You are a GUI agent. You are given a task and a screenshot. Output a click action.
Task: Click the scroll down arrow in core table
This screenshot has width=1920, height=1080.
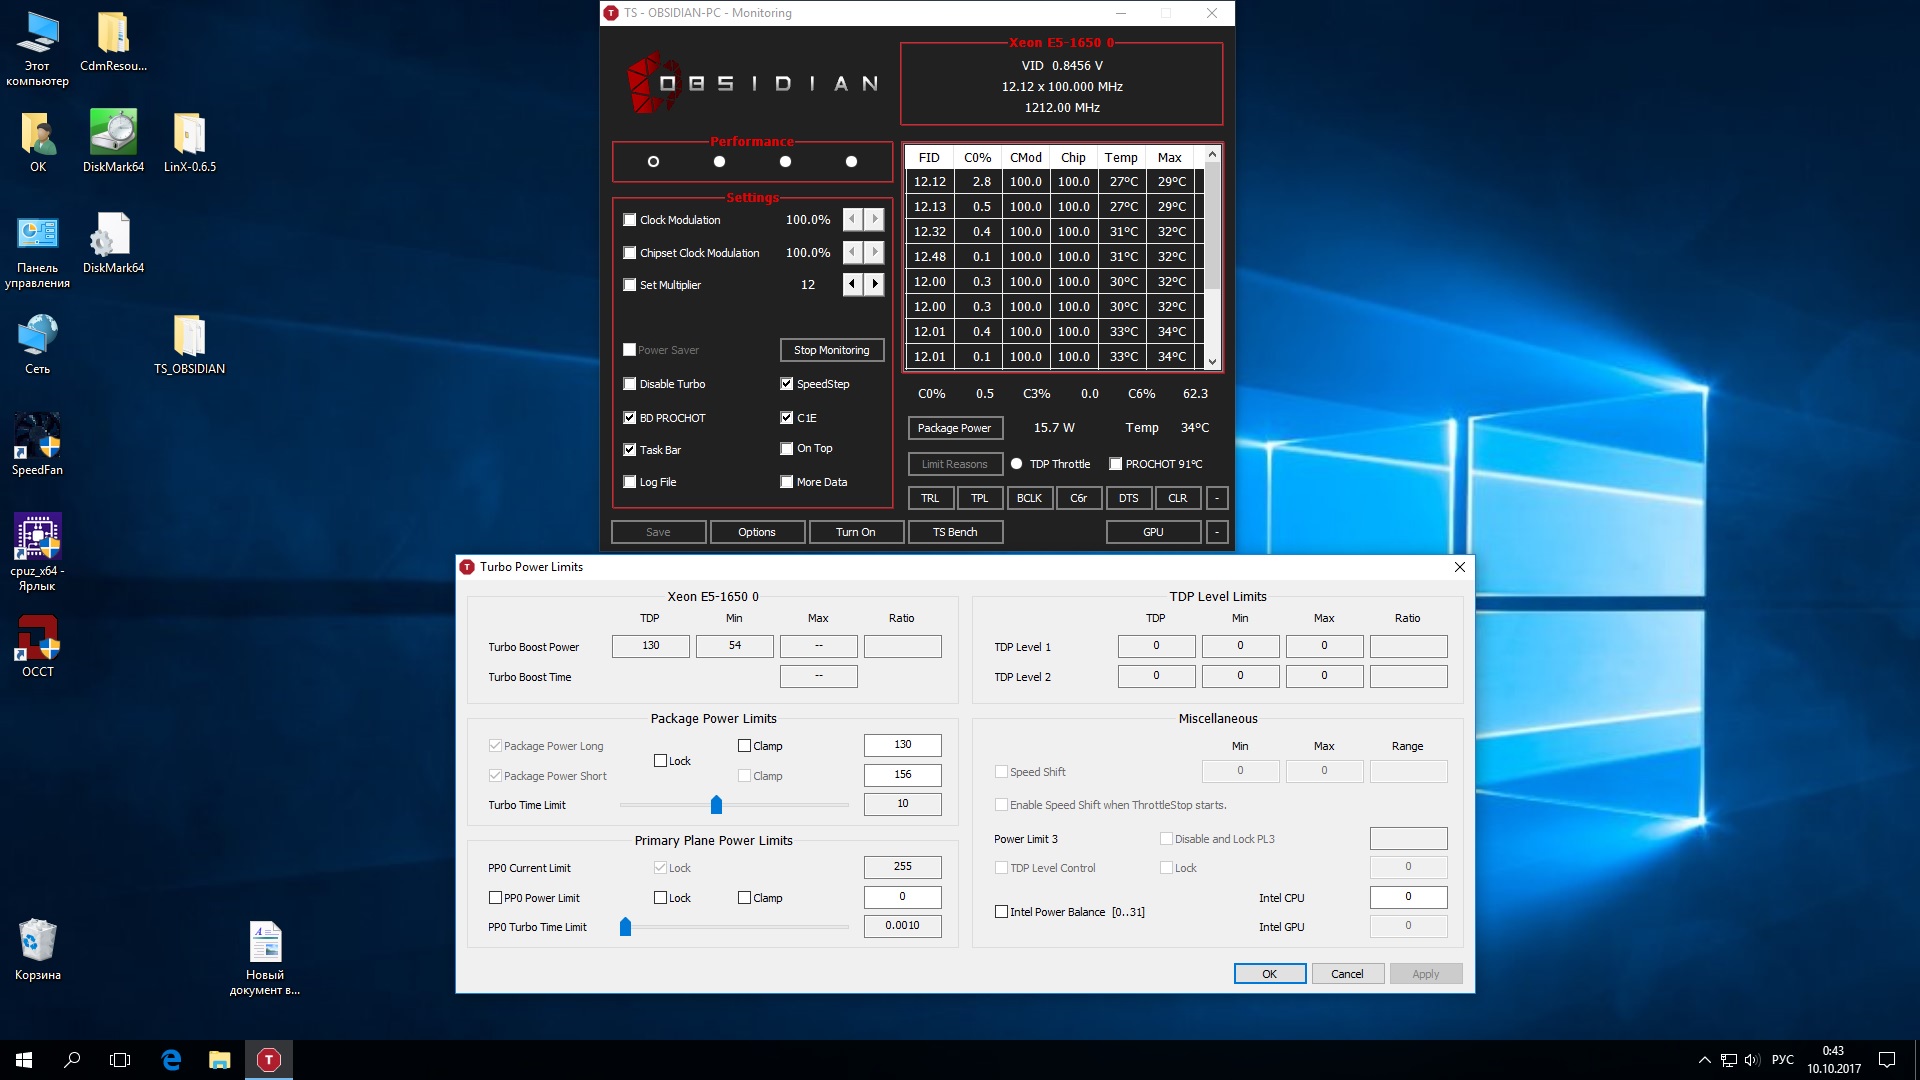[1212, 362]
